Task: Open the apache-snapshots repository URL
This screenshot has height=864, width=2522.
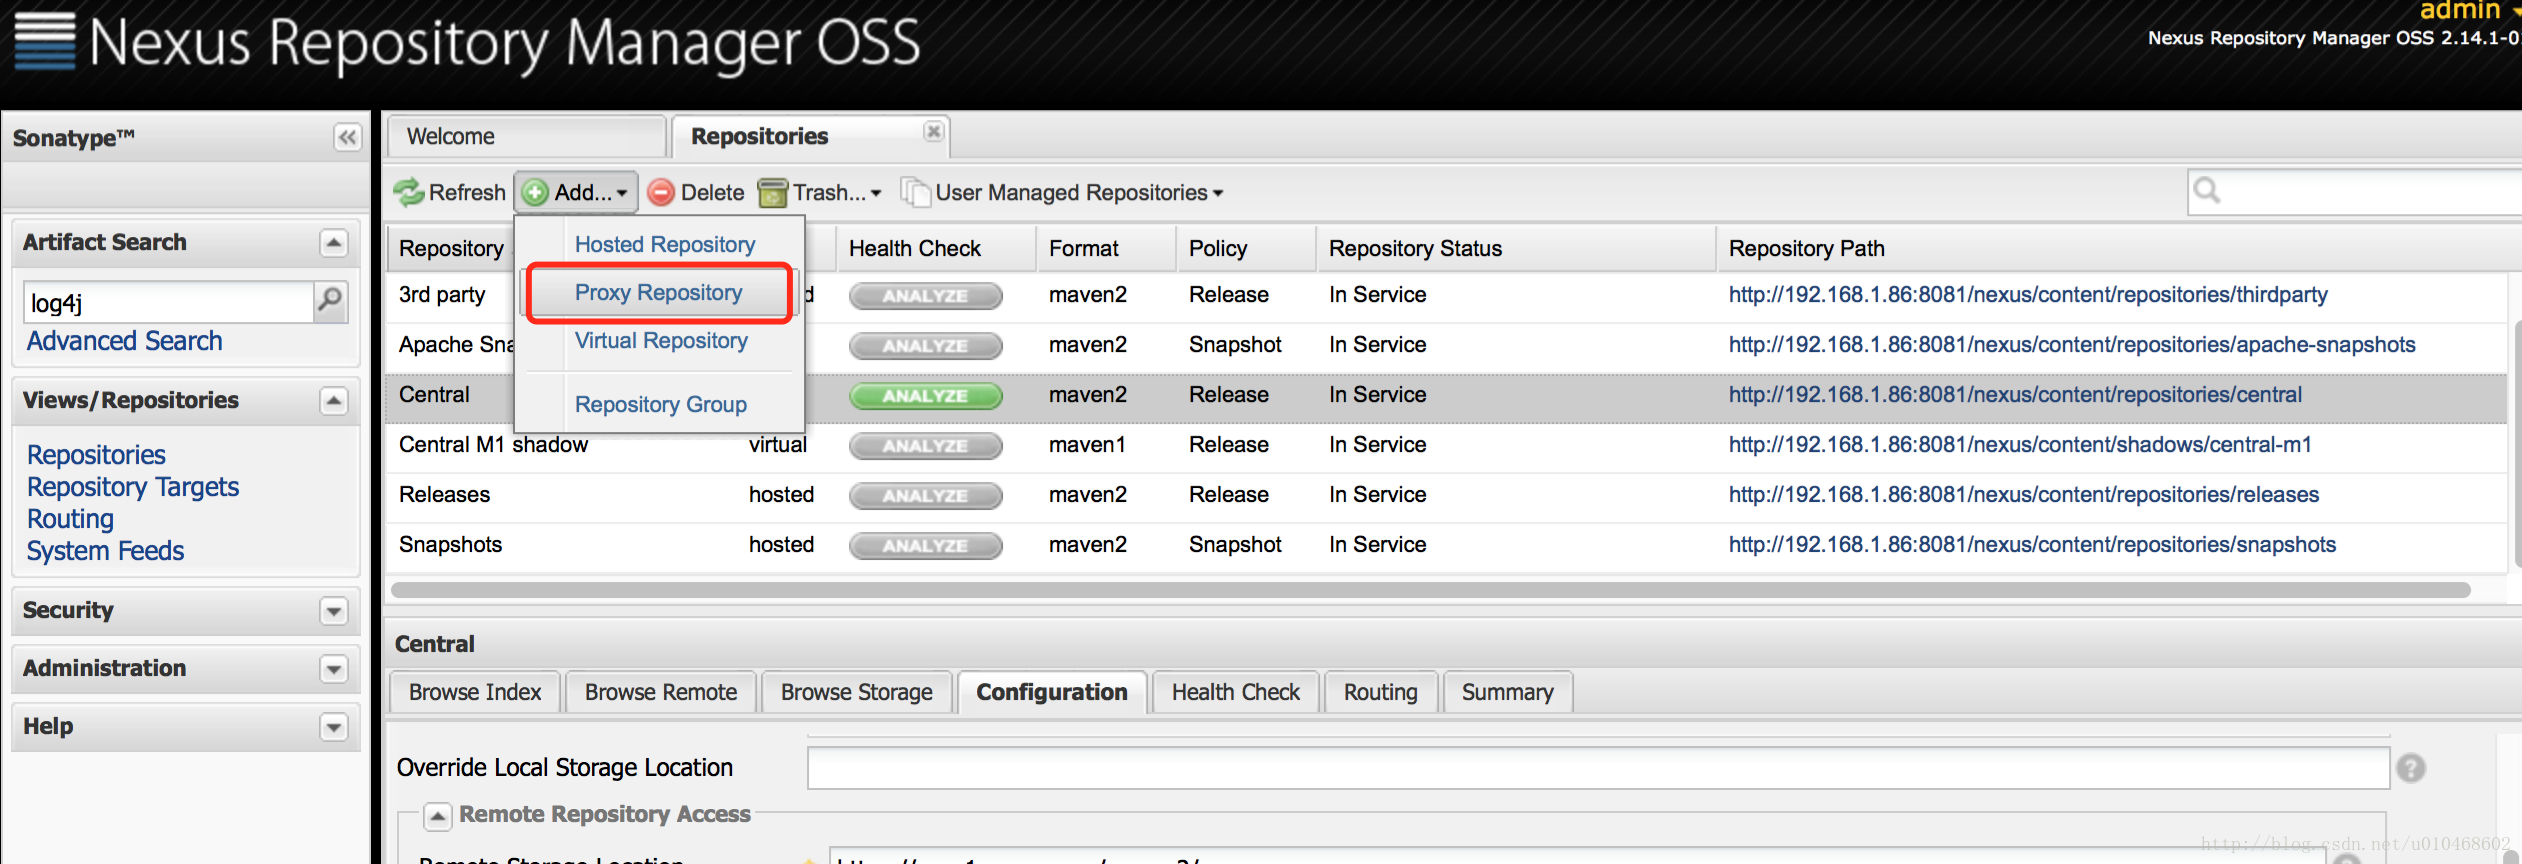Action: click(x=2072, y=345)
